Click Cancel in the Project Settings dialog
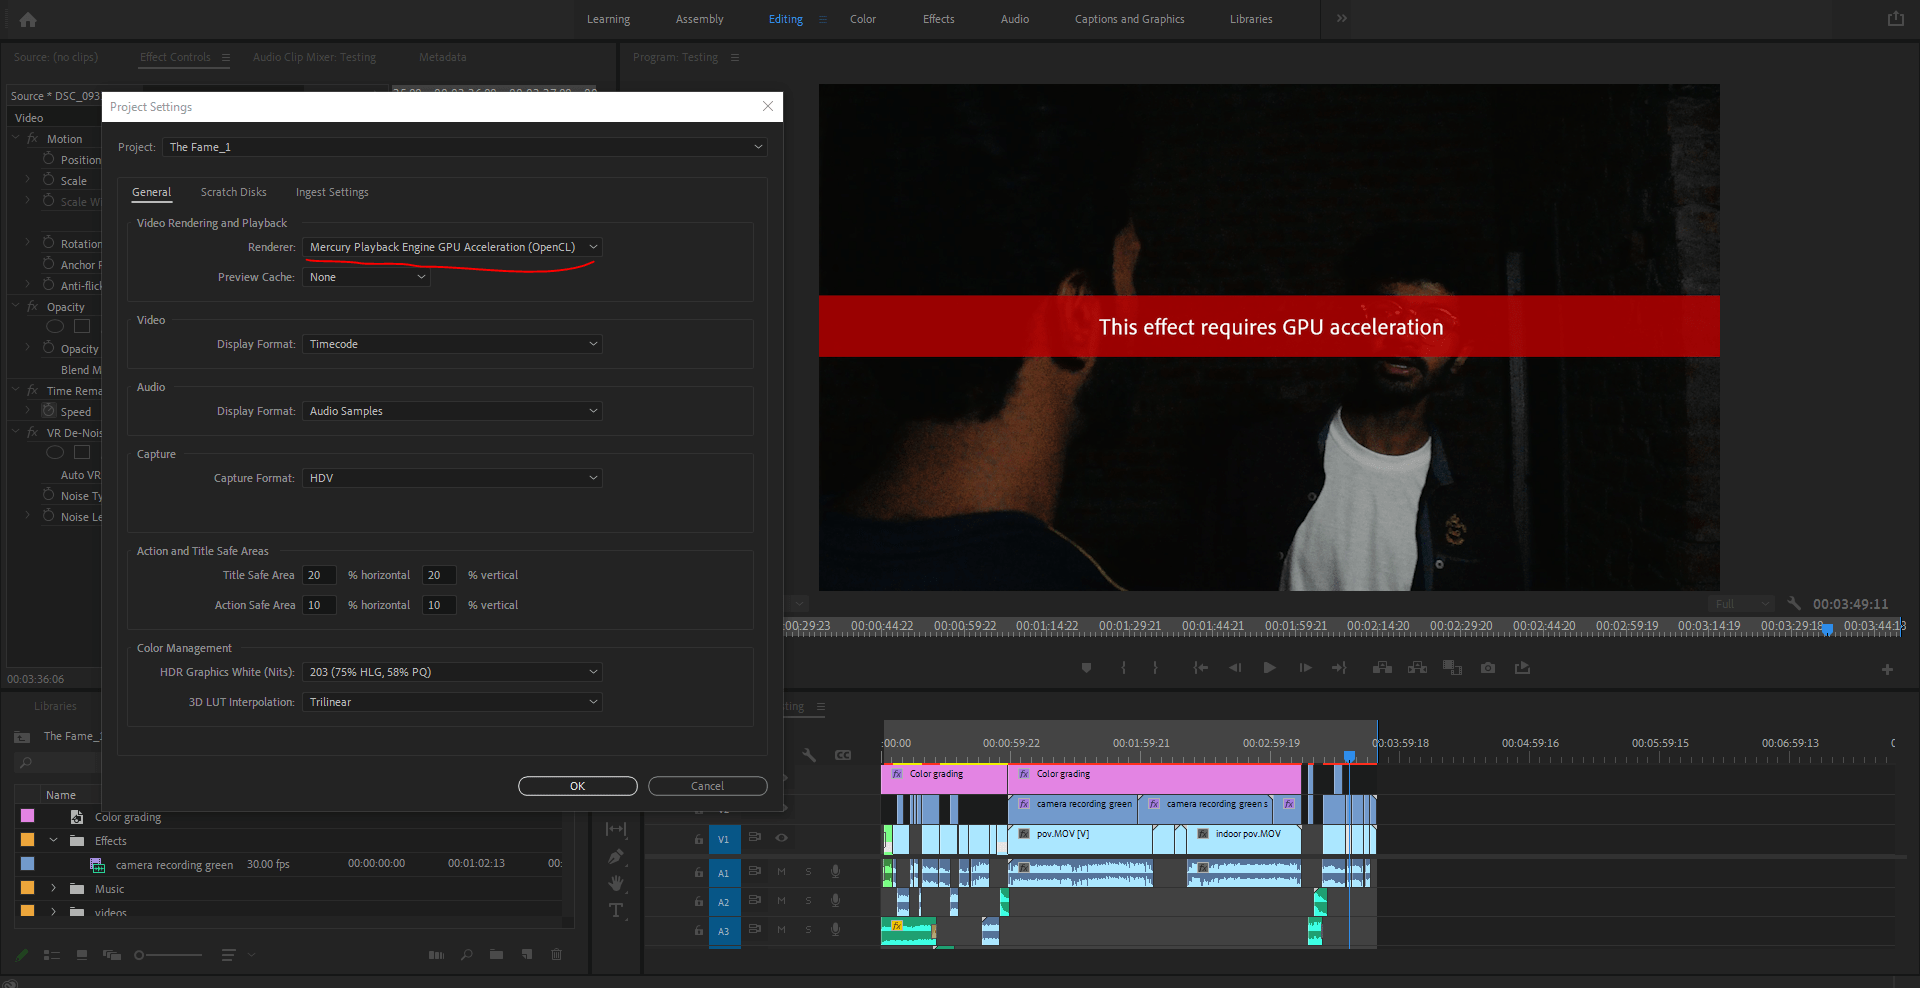The height and width of the screenshot is (988, 1920). (707, 786)
